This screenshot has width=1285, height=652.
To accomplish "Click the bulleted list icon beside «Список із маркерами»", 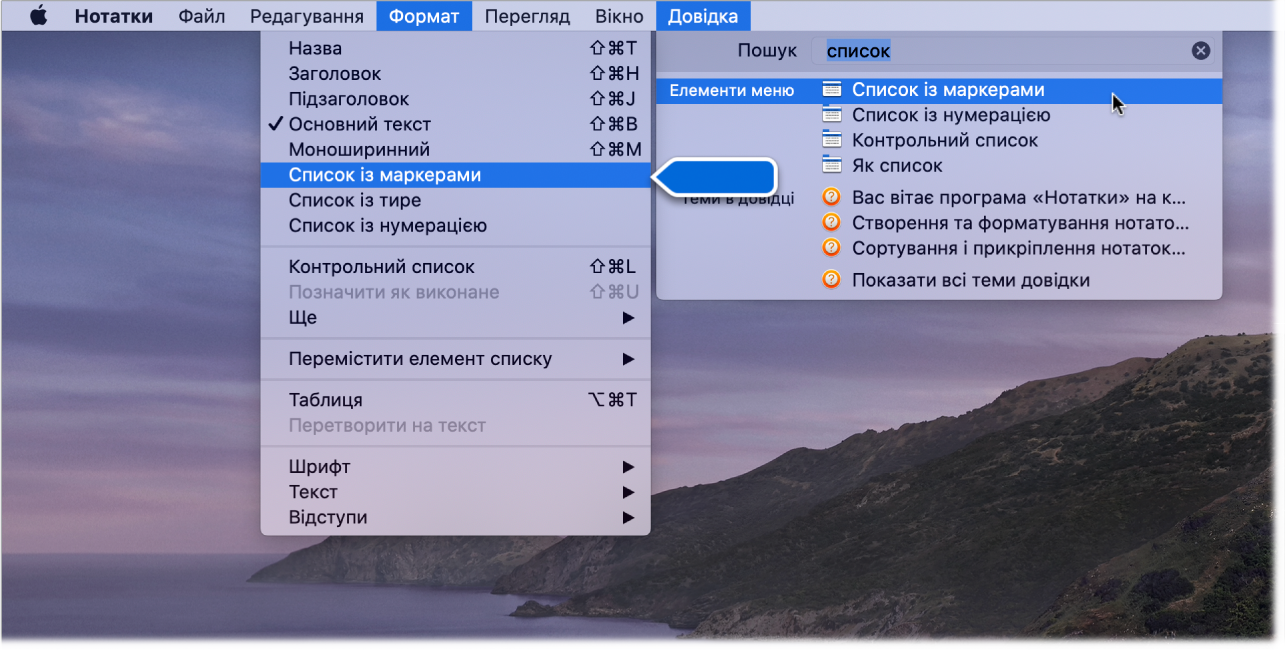I will (831, 89).
